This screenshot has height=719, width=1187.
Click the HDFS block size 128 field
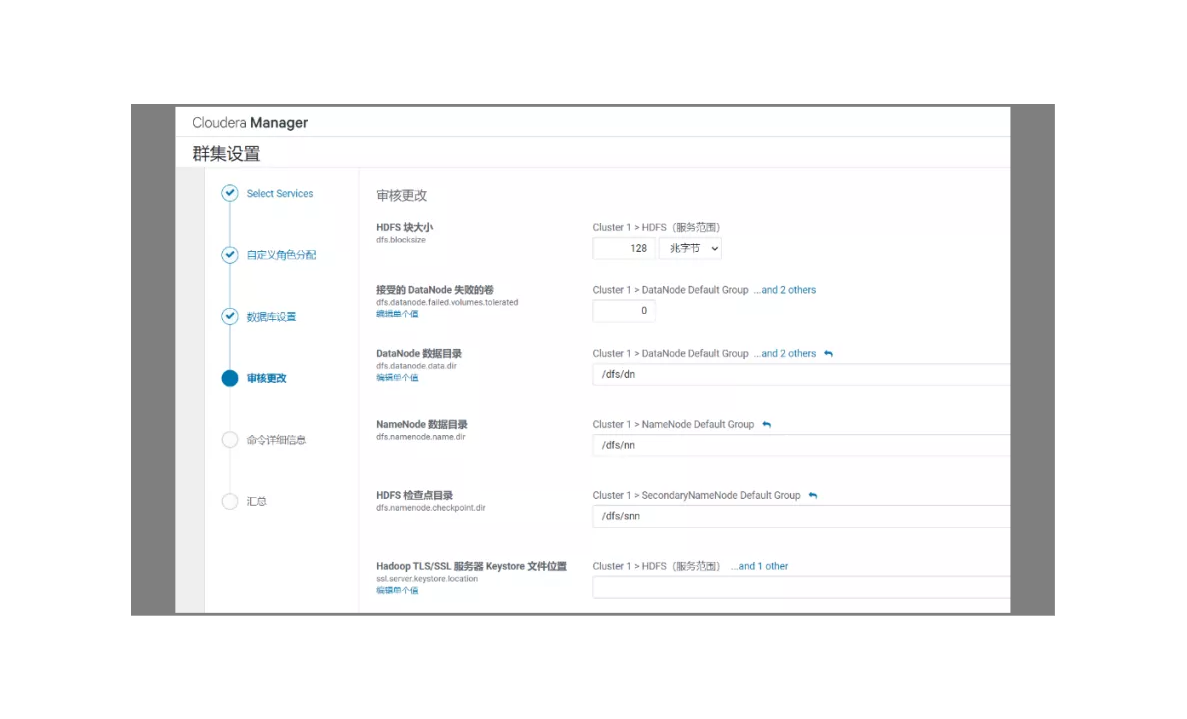[624, 248]
